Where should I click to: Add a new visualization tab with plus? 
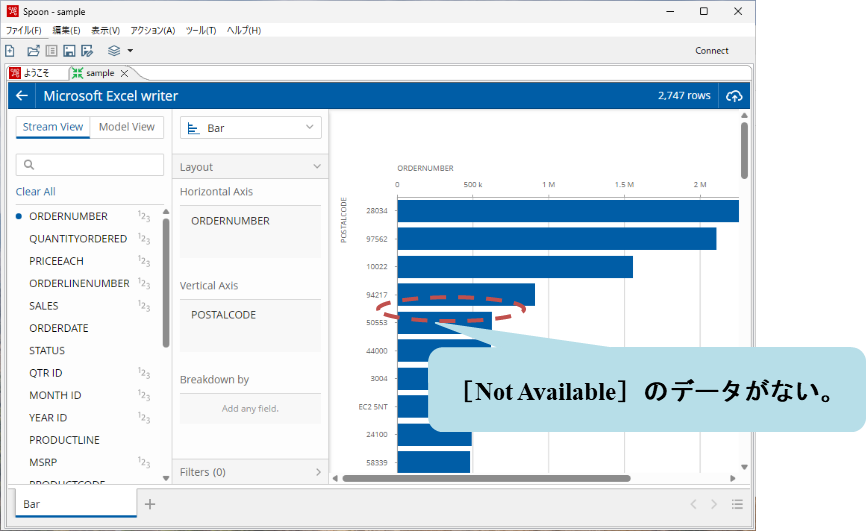[150, 504]
